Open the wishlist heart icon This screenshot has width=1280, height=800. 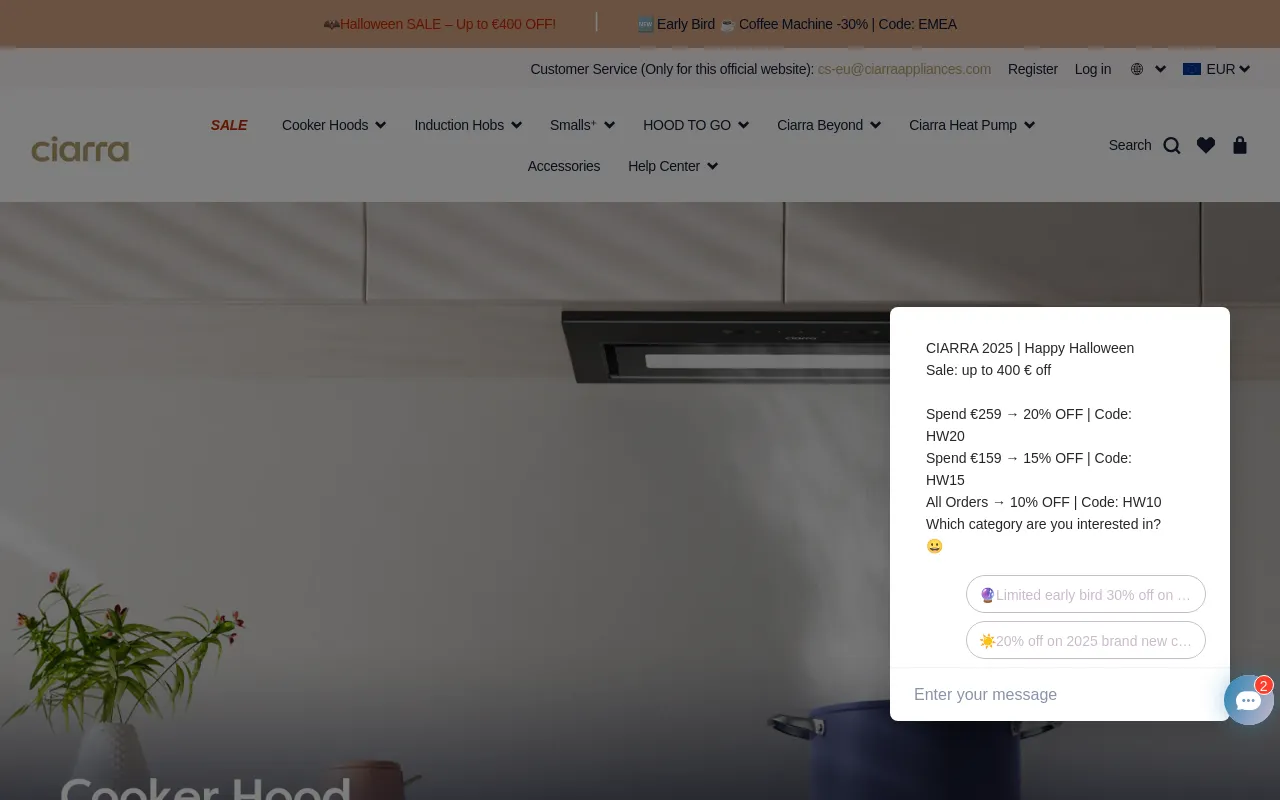[1206, 145]
